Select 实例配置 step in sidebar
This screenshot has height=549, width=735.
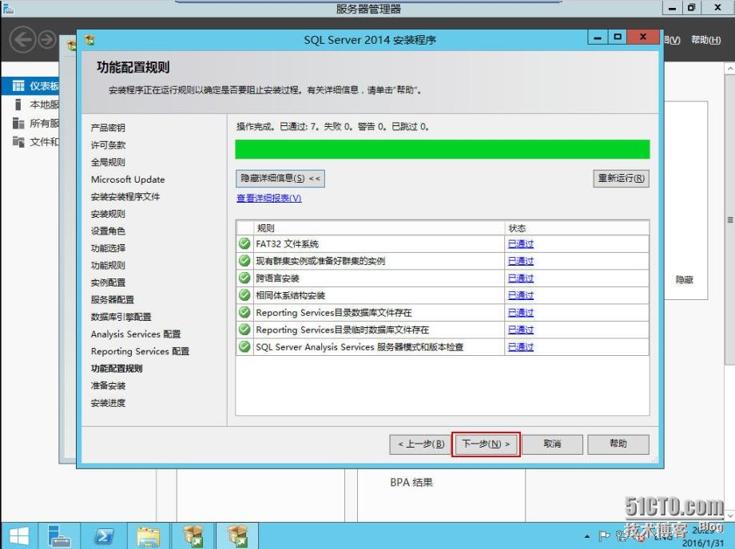108,283
